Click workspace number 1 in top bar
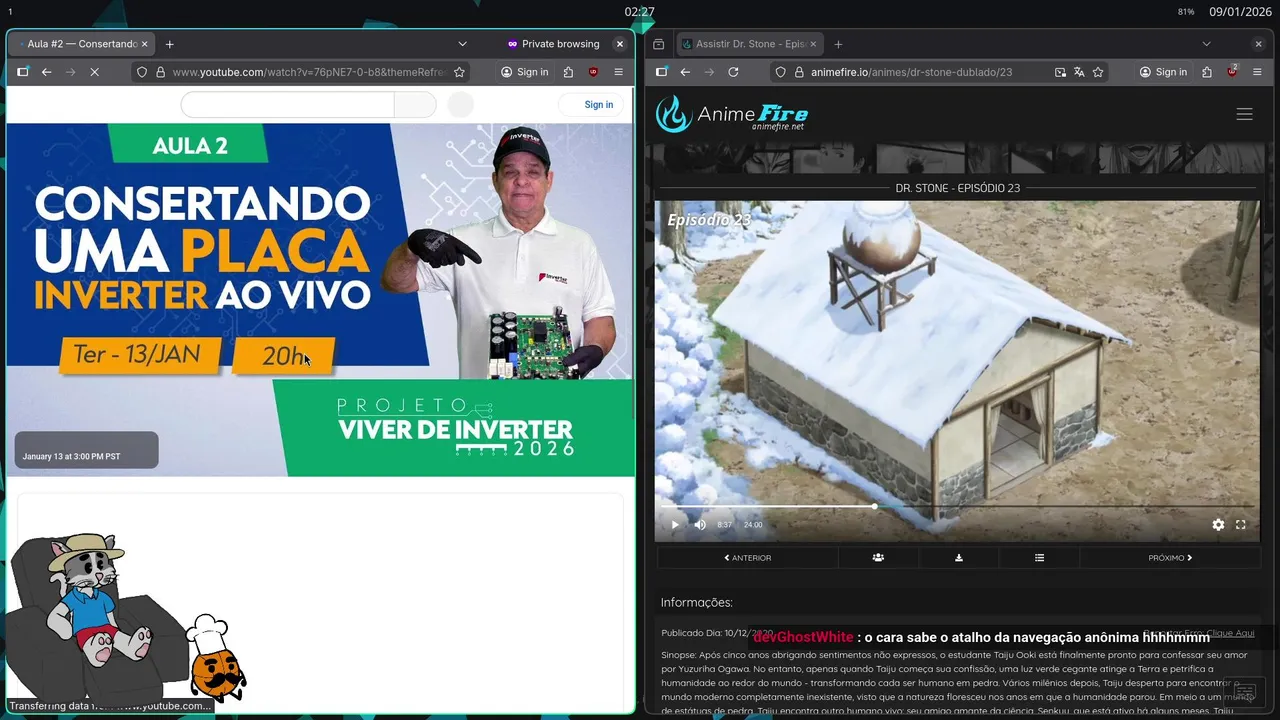The width and height of the screenshot is (1280, 720). click(10, 11)
